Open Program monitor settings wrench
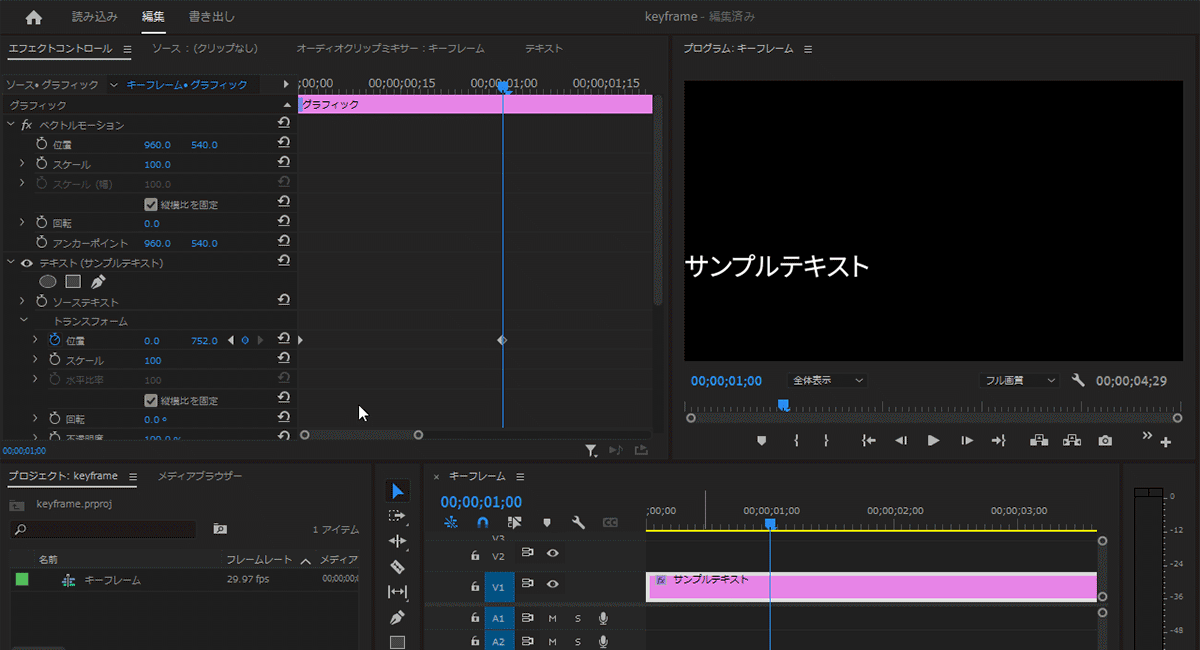This screenshot has width=1200, height=650. click(1078, 380)
